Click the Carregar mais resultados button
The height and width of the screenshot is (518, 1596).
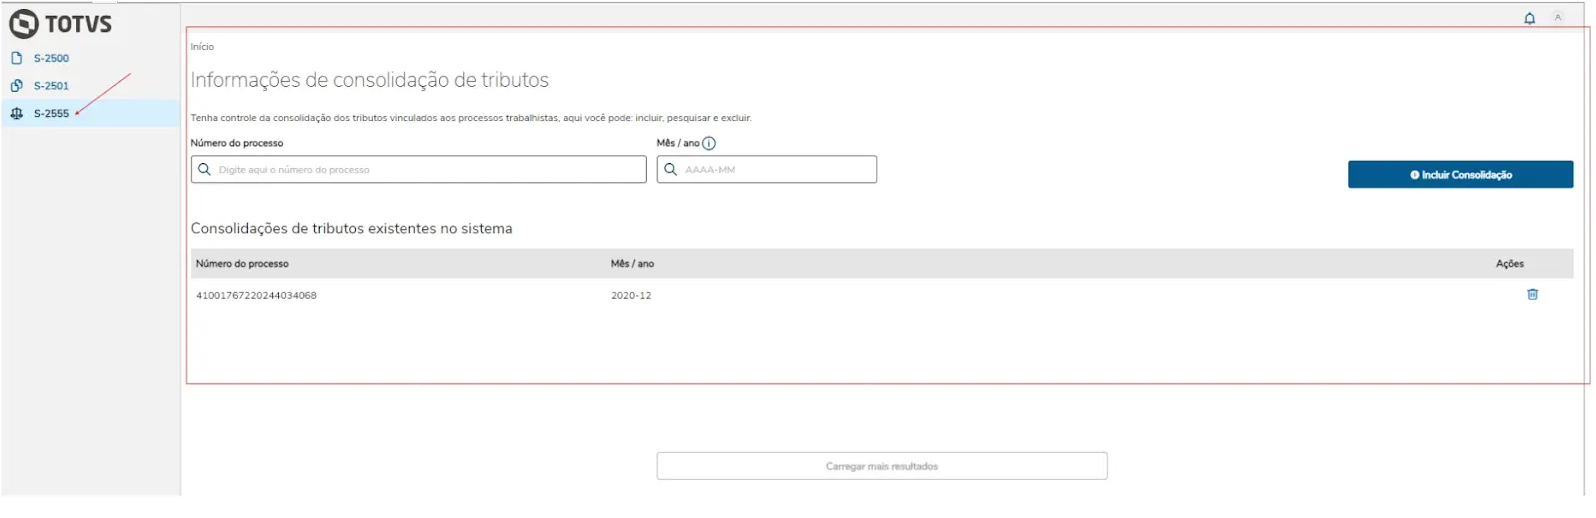881,467
